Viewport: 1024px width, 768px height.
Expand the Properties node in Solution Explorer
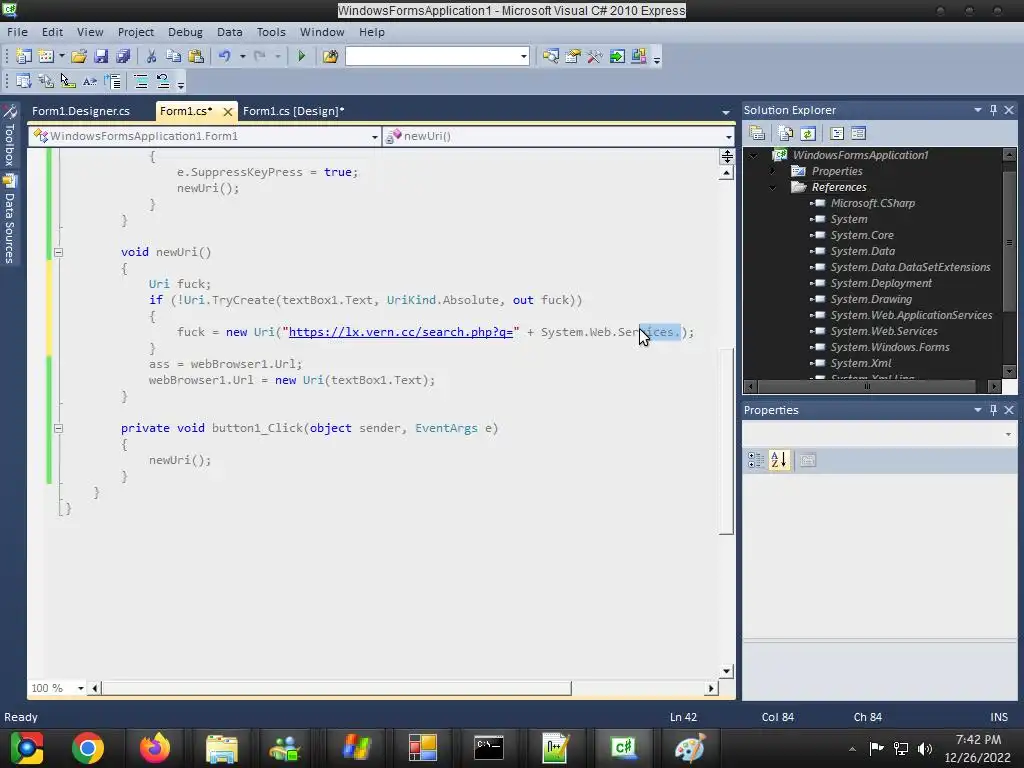(773, 171)
